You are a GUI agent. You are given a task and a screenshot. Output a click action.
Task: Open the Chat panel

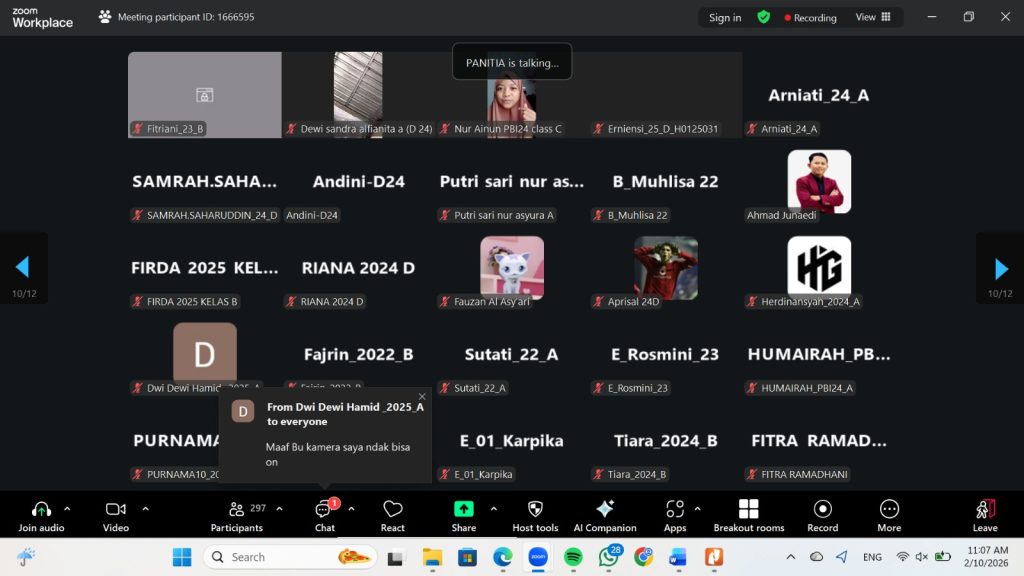click(324, 514)
